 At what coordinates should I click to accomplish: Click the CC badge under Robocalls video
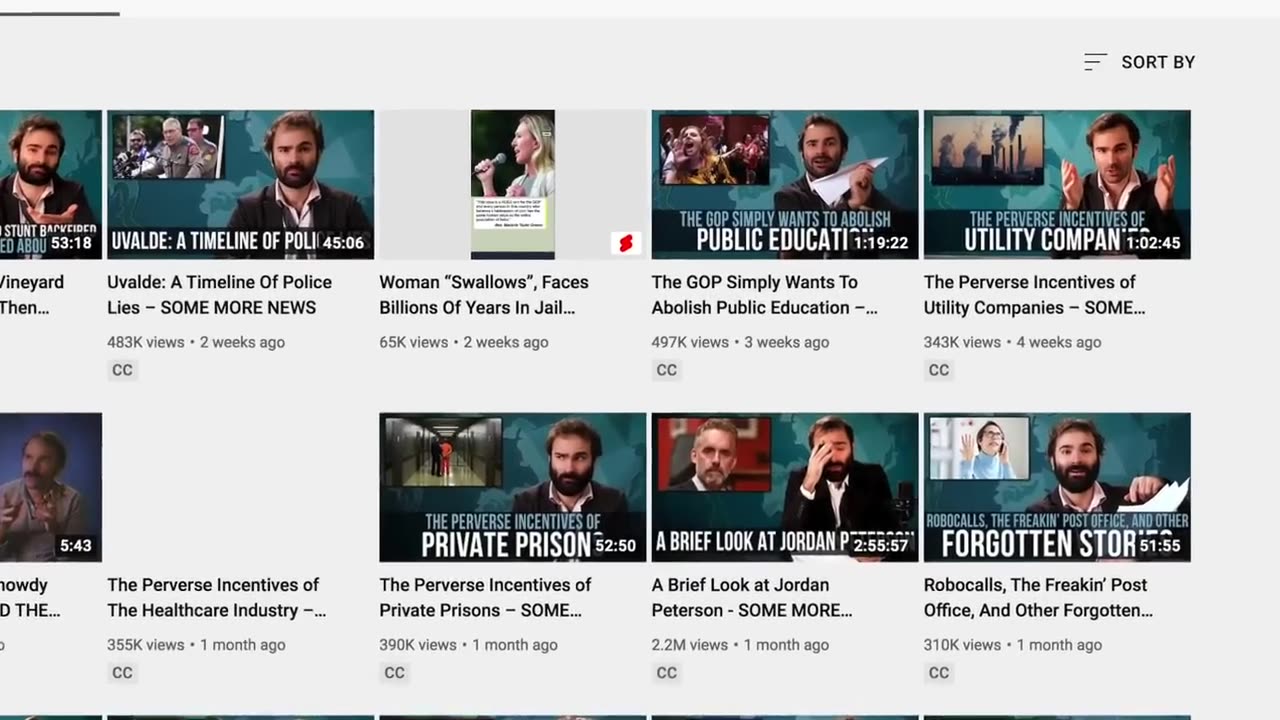939,673
